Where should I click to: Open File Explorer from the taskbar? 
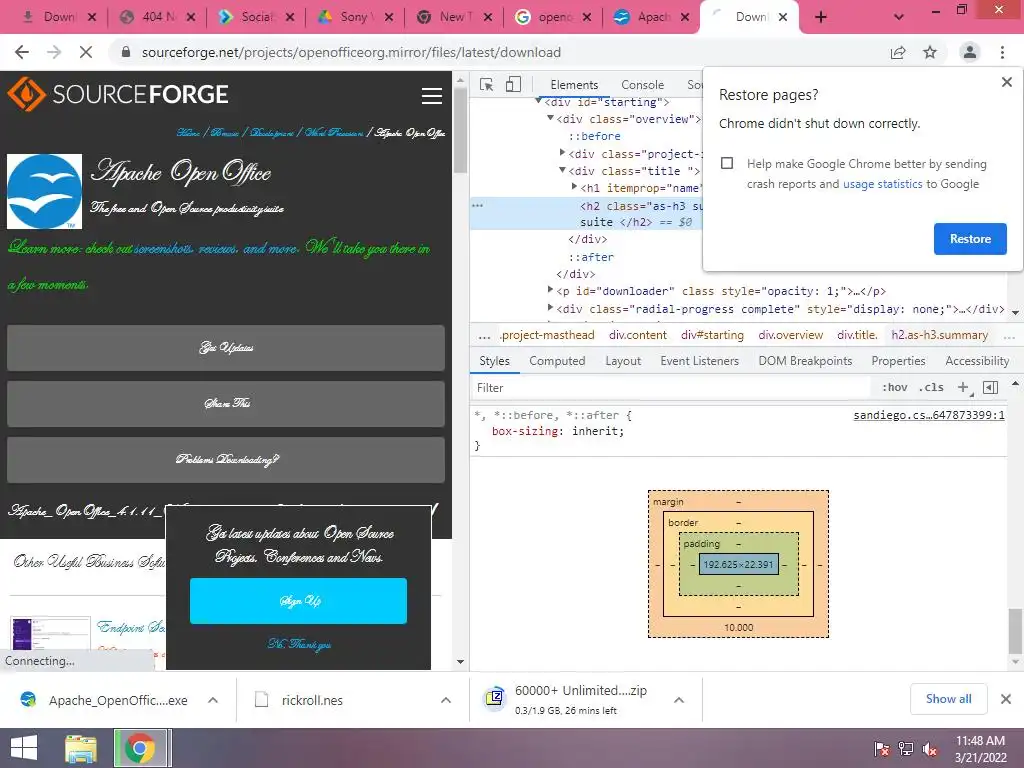pyautogui.click(x=81, y=748)
